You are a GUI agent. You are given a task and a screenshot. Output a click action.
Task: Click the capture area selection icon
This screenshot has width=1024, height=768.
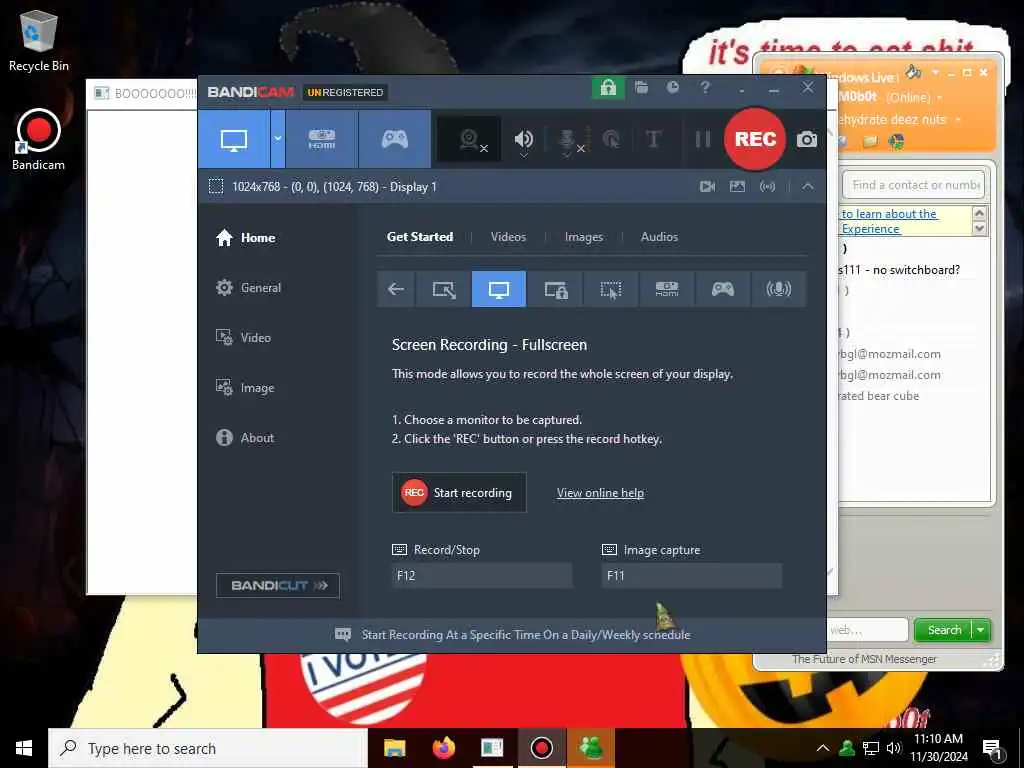[x=216, y=187]
